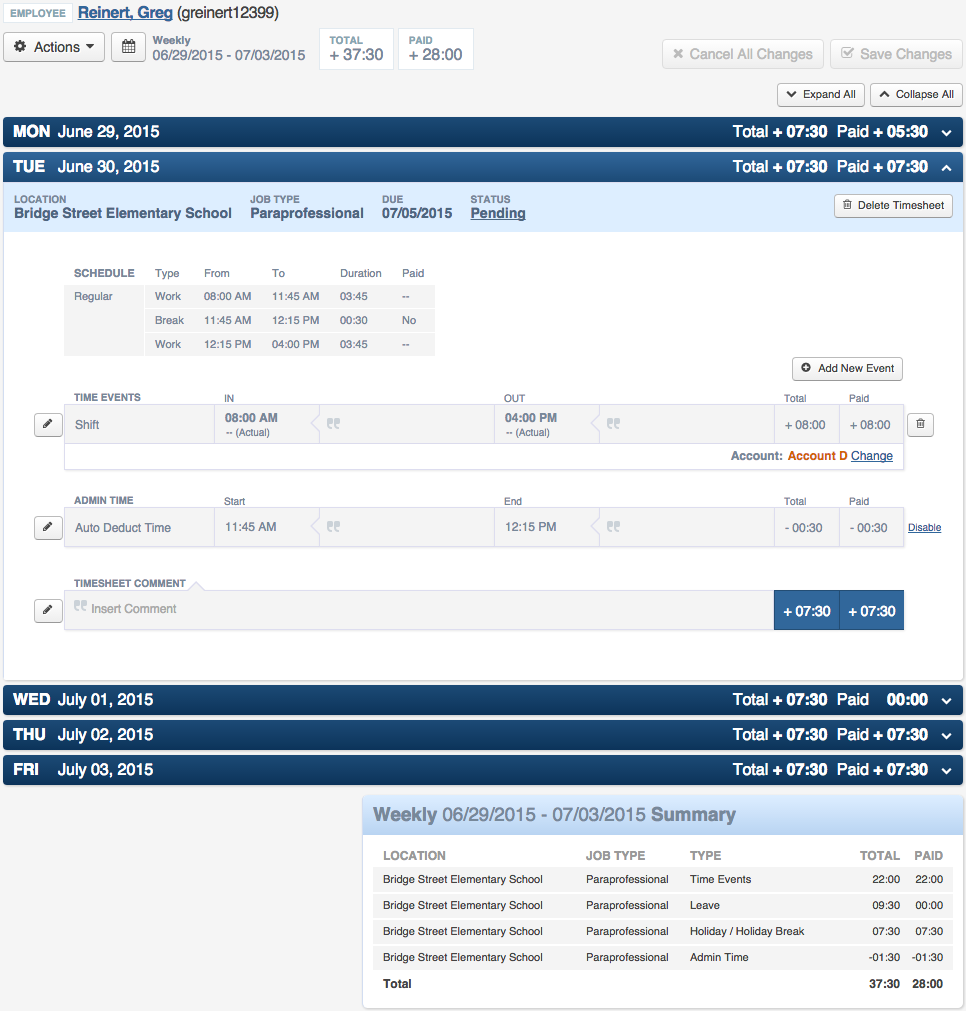Open the calendar date picker icon

pos(128,47)
